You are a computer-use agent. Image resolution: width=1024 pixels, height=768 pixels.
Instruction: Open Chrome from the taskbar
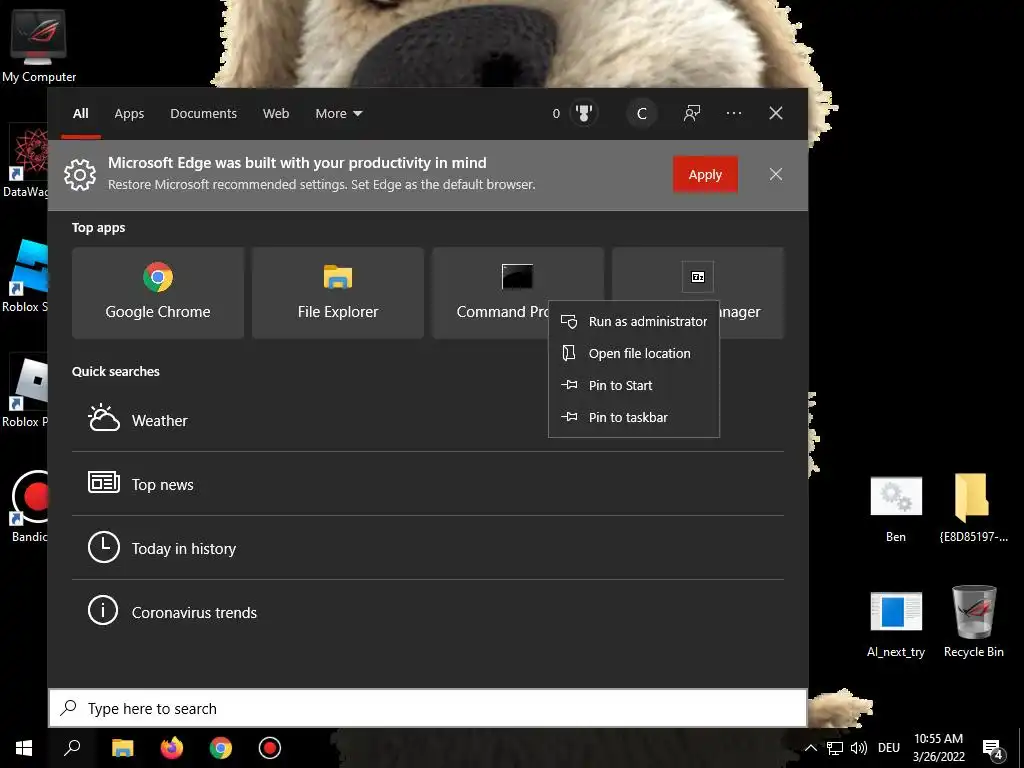coord(221,748)
